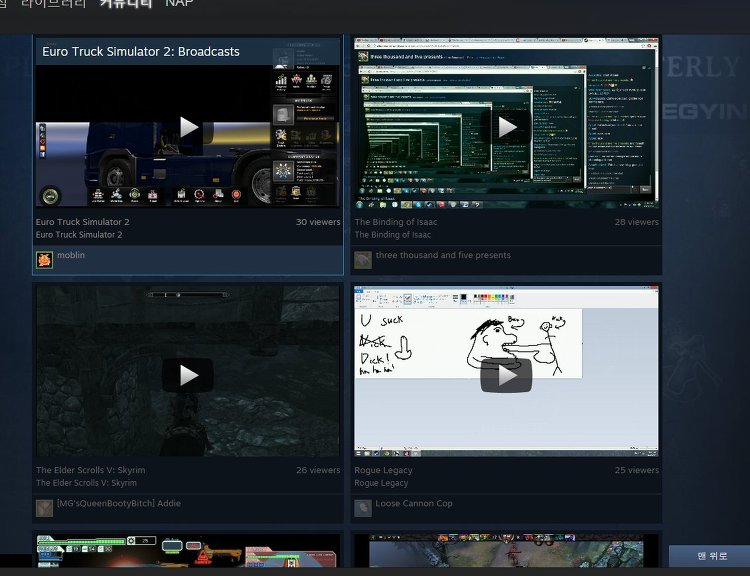Image resolution: width=750 pixels, height=576 pixels.
Task: Open 'Loose Cannon Cop' name link
Action: (x=414, y=503)
